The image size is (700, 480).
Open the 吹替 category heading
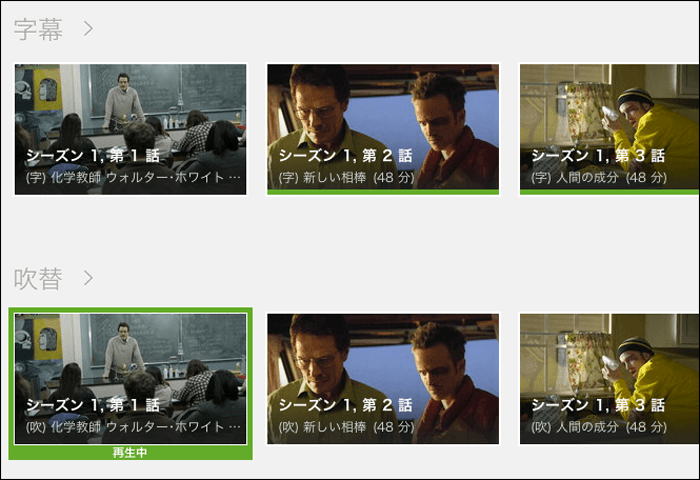click(x=38, y=279)
